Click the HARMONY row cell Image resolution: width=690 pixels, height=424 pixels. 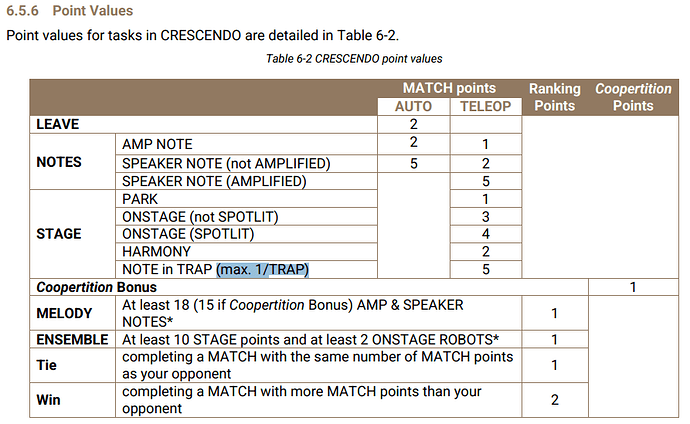pyautogui.click(x=246, y=252)
